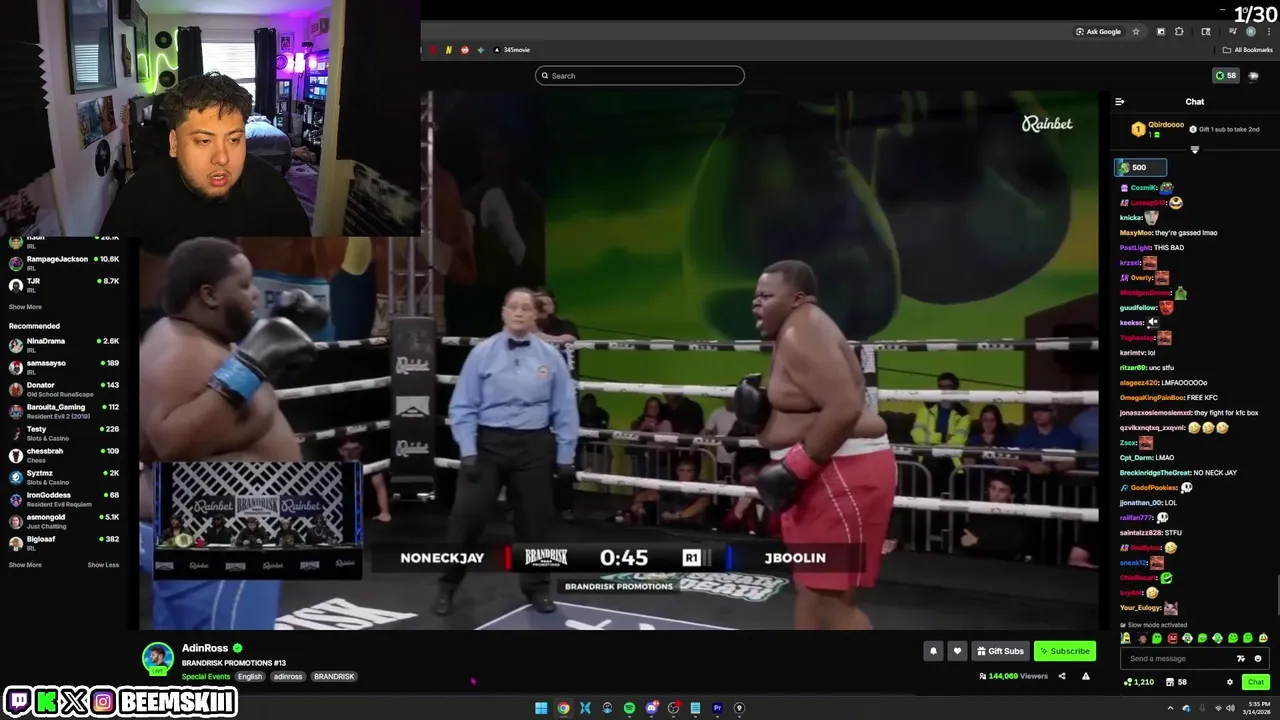Click Show More under followed channels

[x=25, y=307]
